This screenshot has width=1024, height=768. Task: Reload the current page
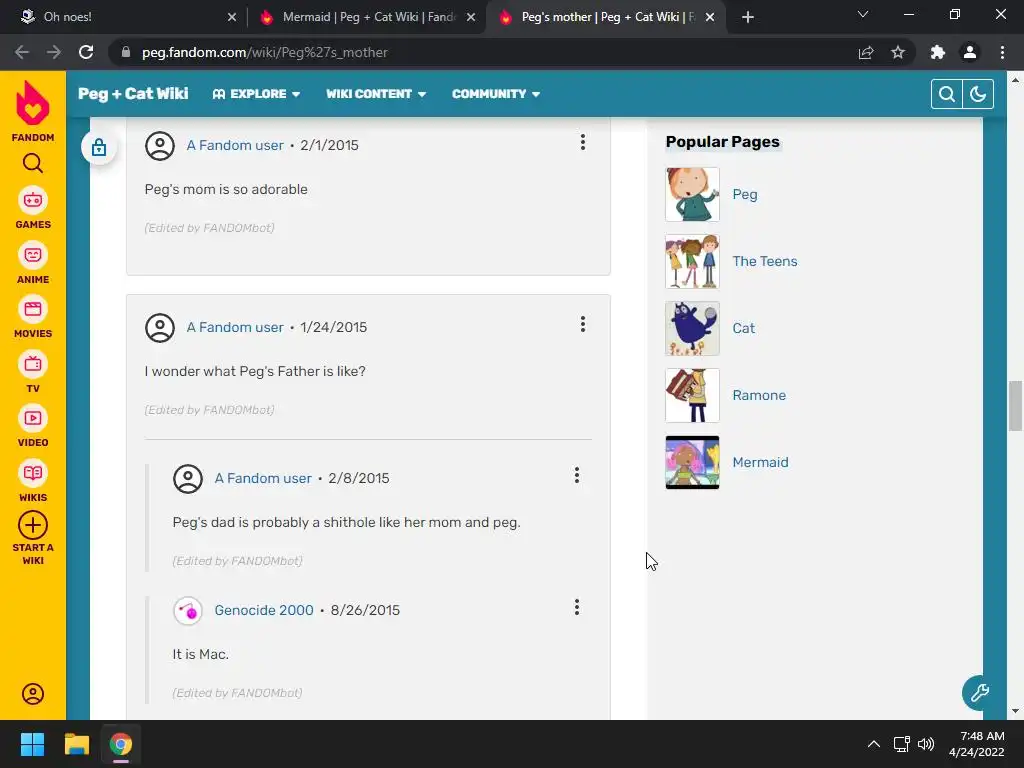pyautogui.click(x=86, y=52)
